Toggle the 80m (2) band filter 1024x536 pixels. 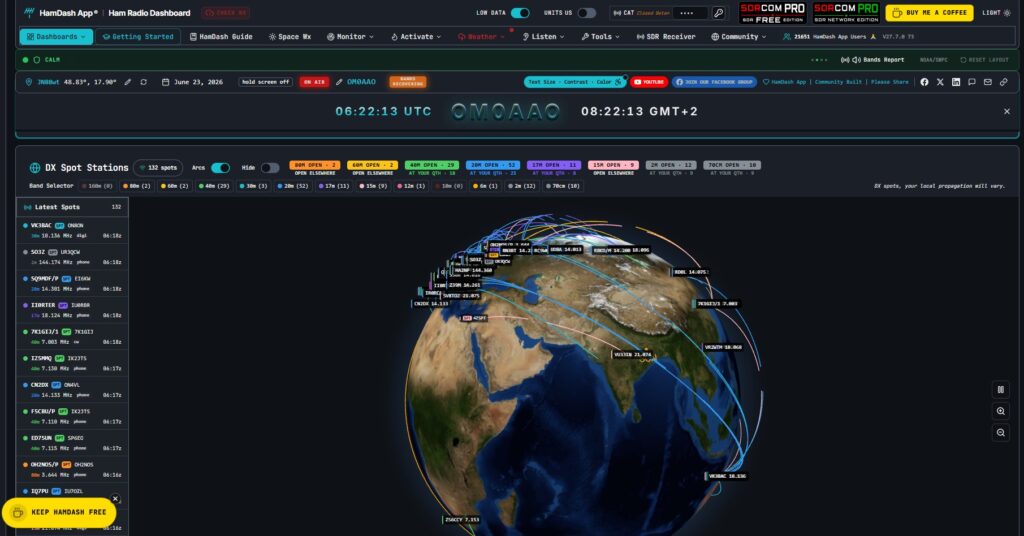click(137, 186)
